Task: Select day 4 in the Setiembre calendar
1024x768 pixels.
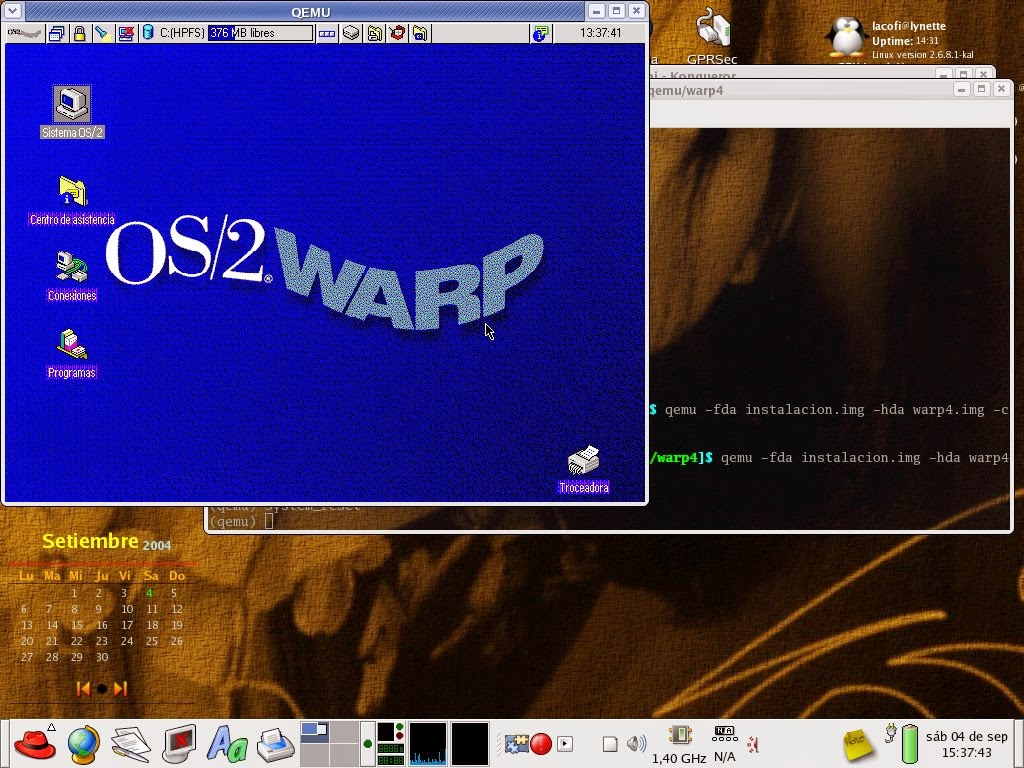Action: point(149,593)
